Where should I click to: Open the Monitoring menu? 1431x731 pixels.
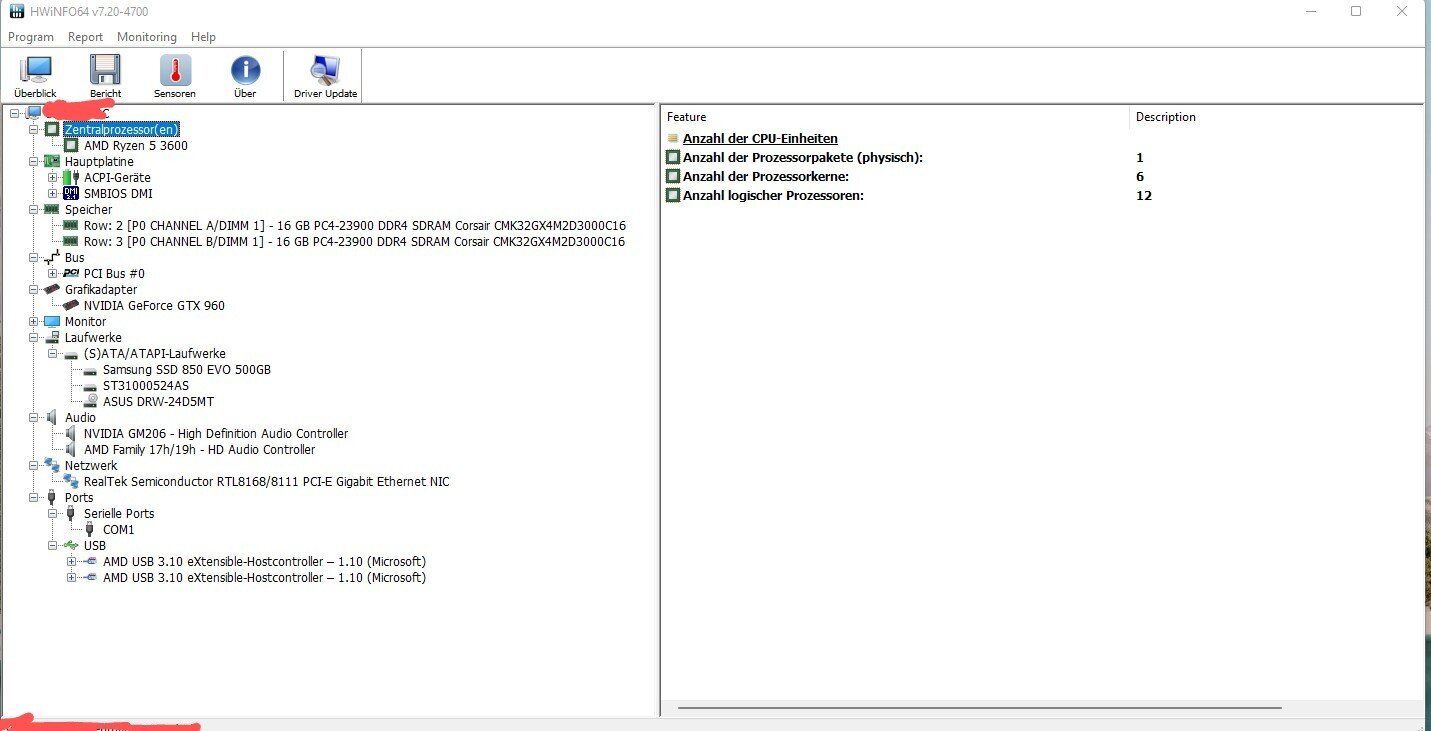click(x=147, y=37)
